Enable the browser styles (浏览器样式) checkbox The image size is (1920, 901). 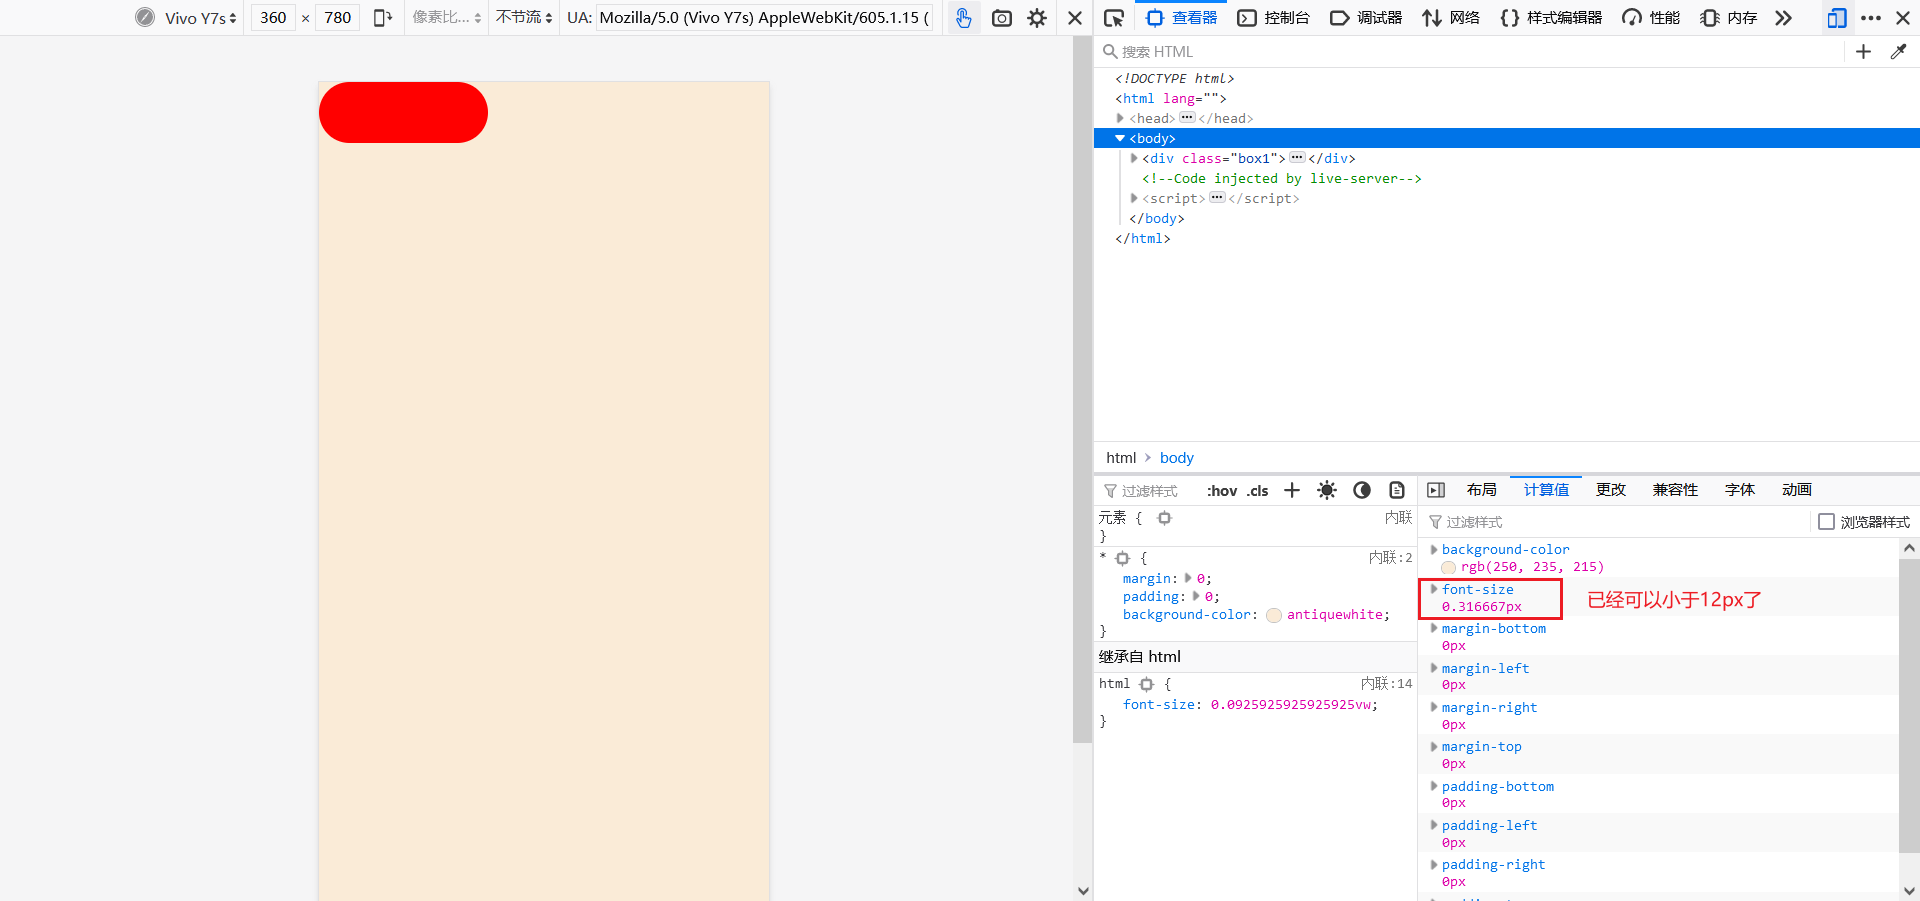coord(1826,522)
